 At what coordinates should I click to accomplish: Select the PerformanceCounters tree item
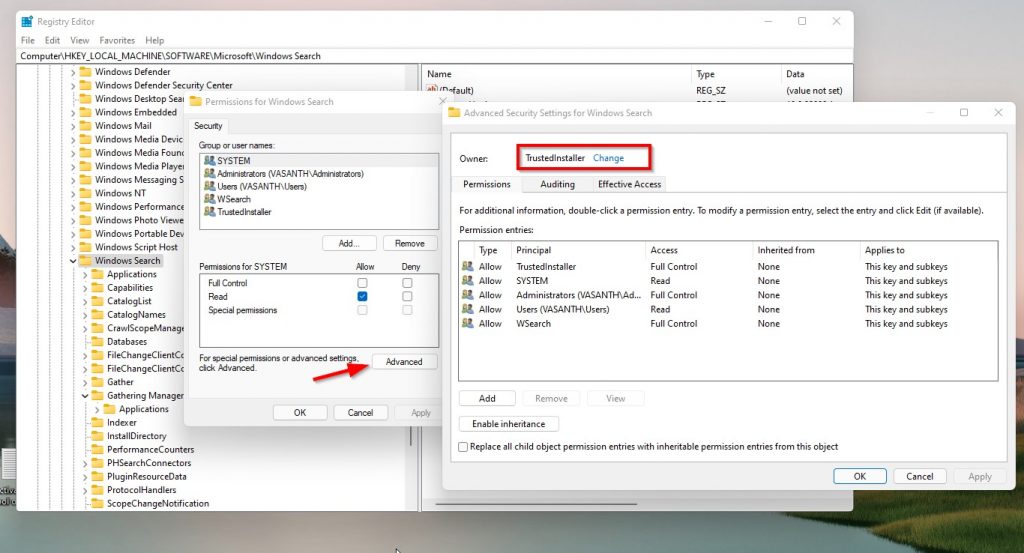pos(150,449)
